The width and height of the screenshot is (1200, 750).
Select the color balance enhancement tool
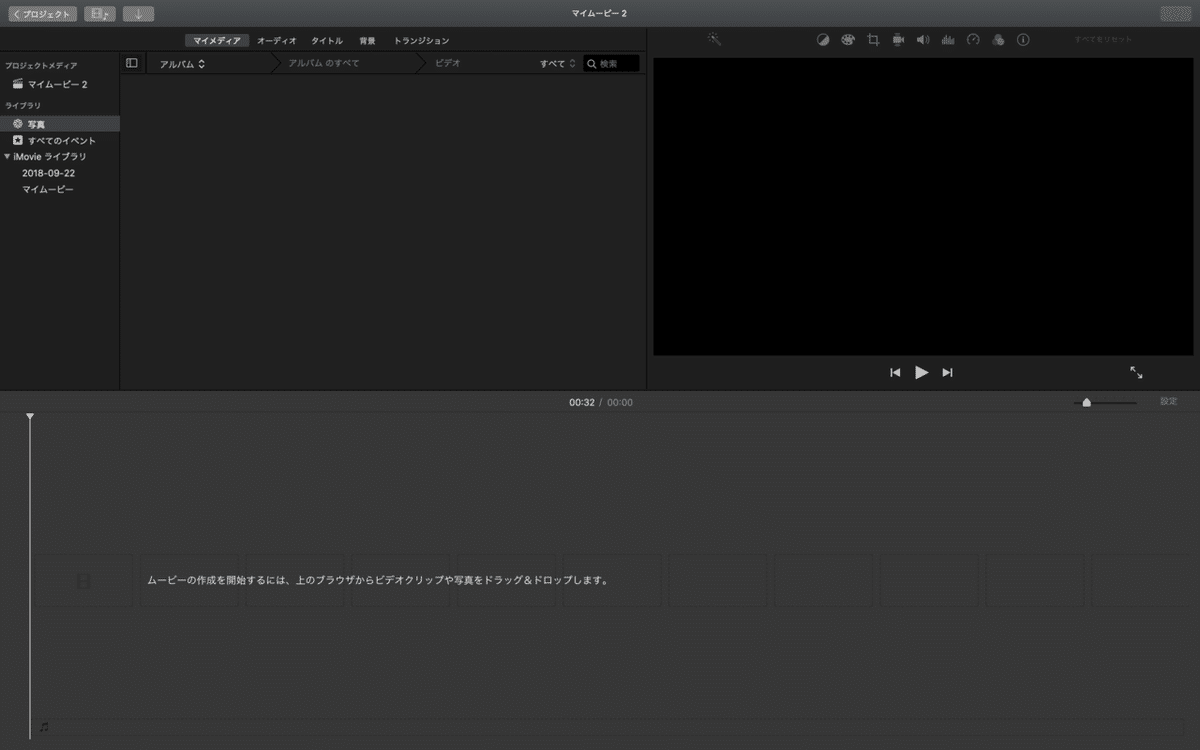822,40
